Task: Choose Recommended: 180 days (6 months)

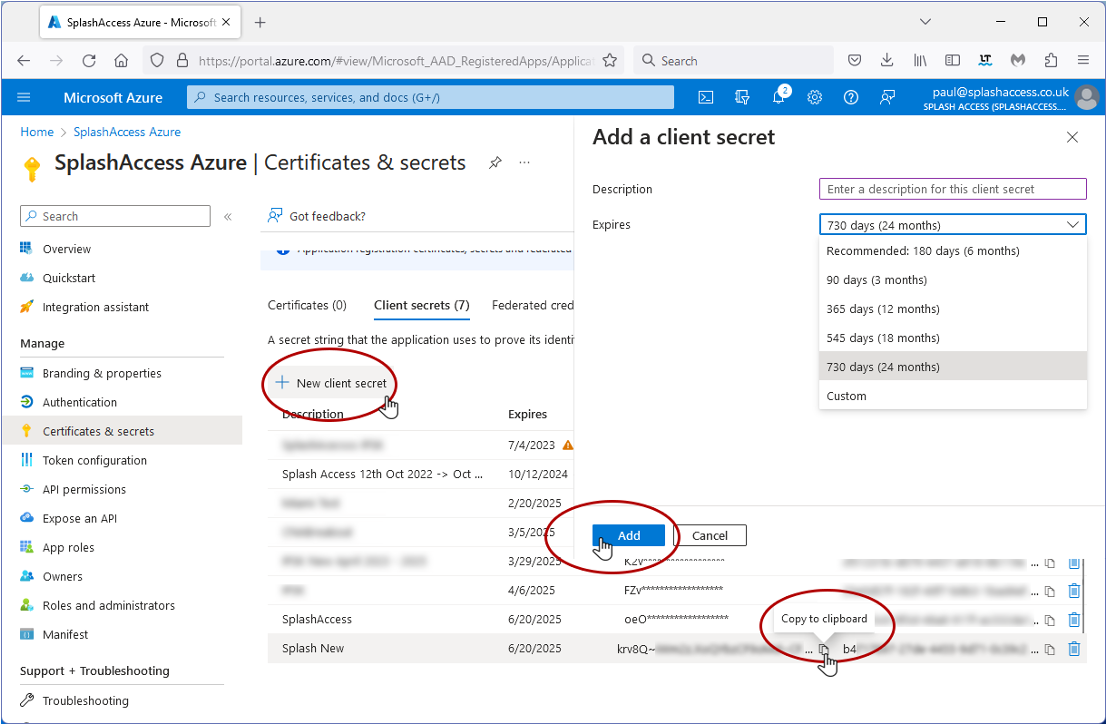Action: click(952, 251)
